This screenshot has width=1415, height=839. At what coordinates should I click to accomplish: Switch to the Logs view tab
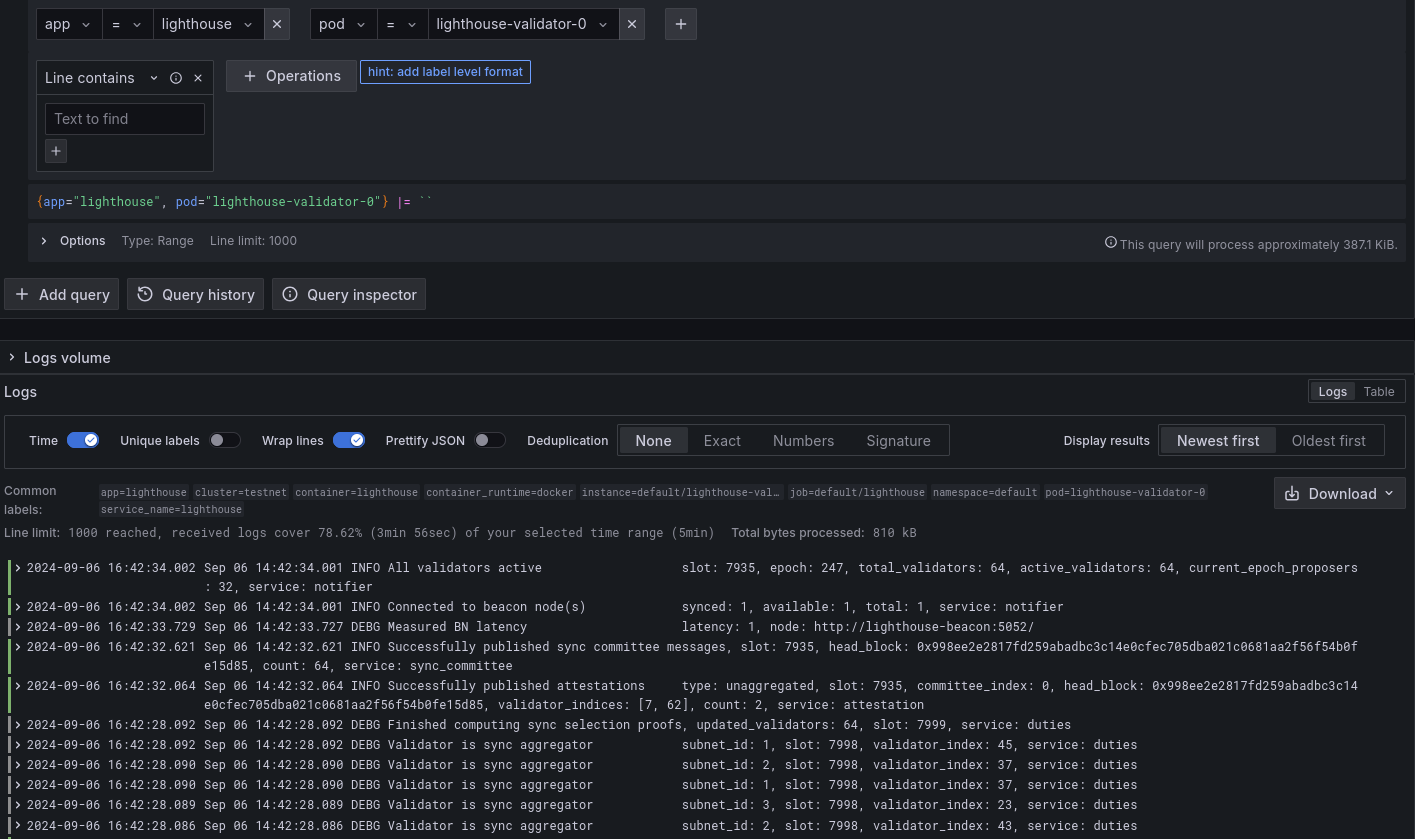point(1332,392)
